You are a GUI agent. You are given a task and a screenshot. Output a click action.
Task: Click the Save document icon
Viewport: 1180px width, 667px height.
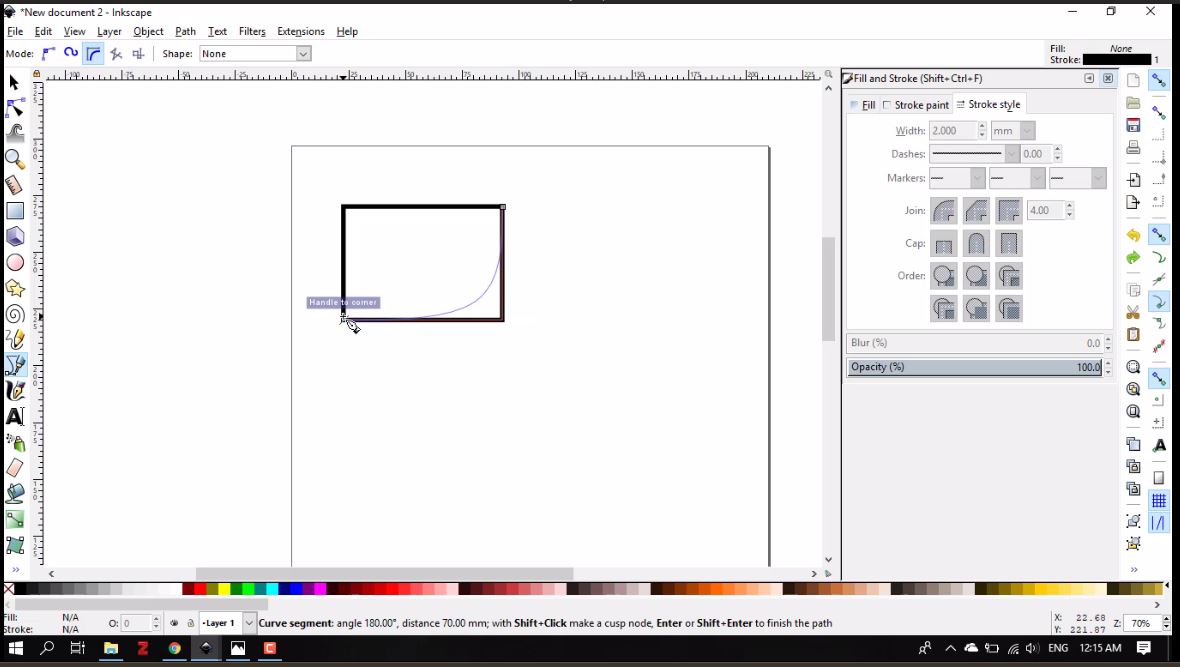[1133, 125]
